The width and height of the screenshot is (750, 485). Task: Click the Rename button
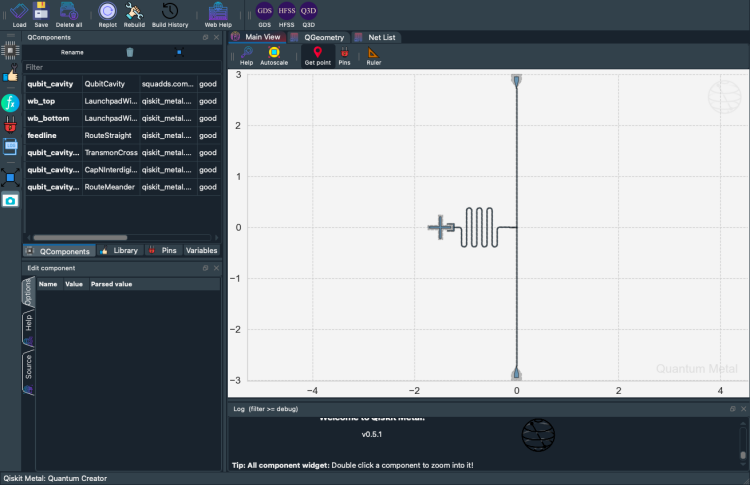coord(72,52)
